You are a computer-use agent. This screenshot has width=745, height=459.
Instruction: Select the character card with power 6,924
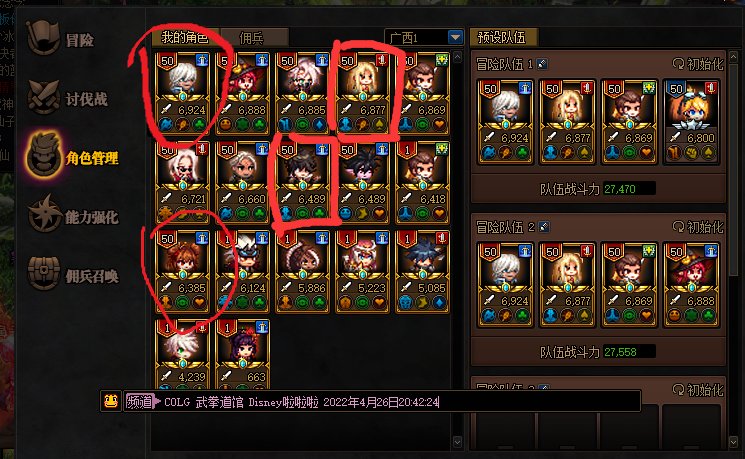182,93
